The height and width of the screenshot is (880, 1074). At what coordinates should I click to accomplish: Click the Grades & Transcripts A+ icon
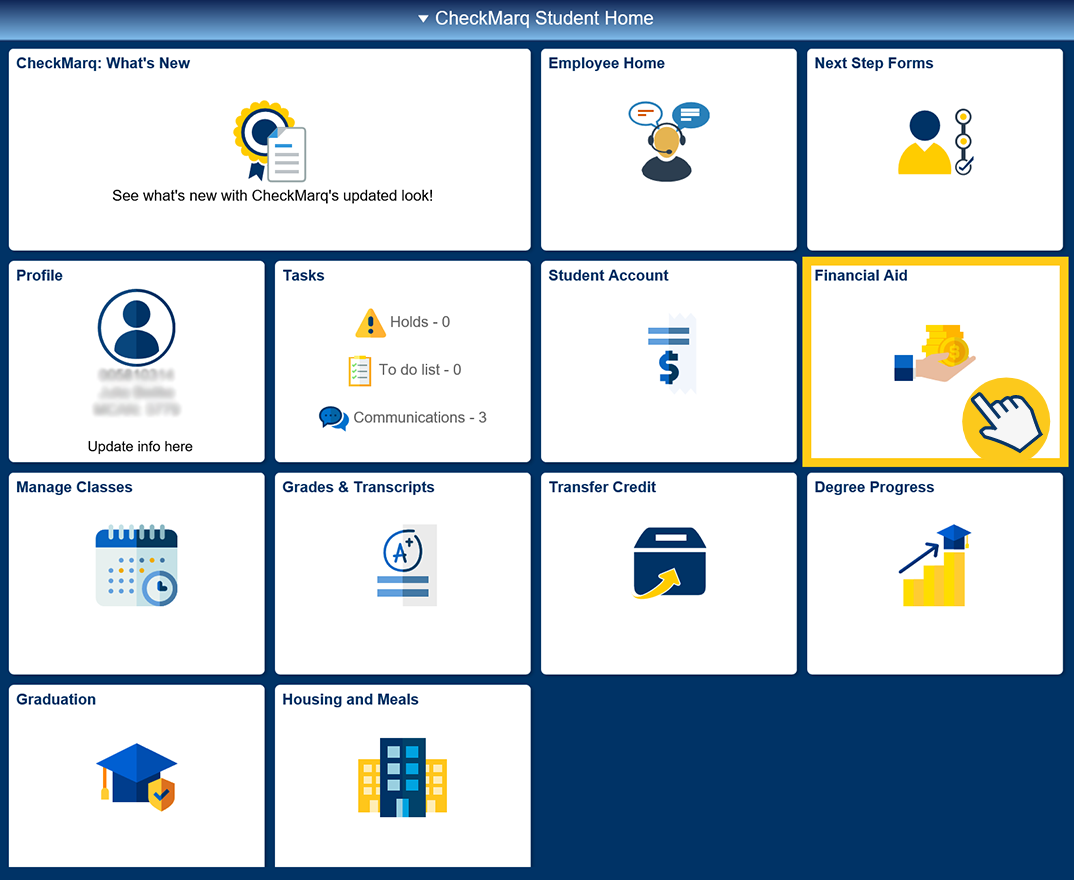(403, 565)
